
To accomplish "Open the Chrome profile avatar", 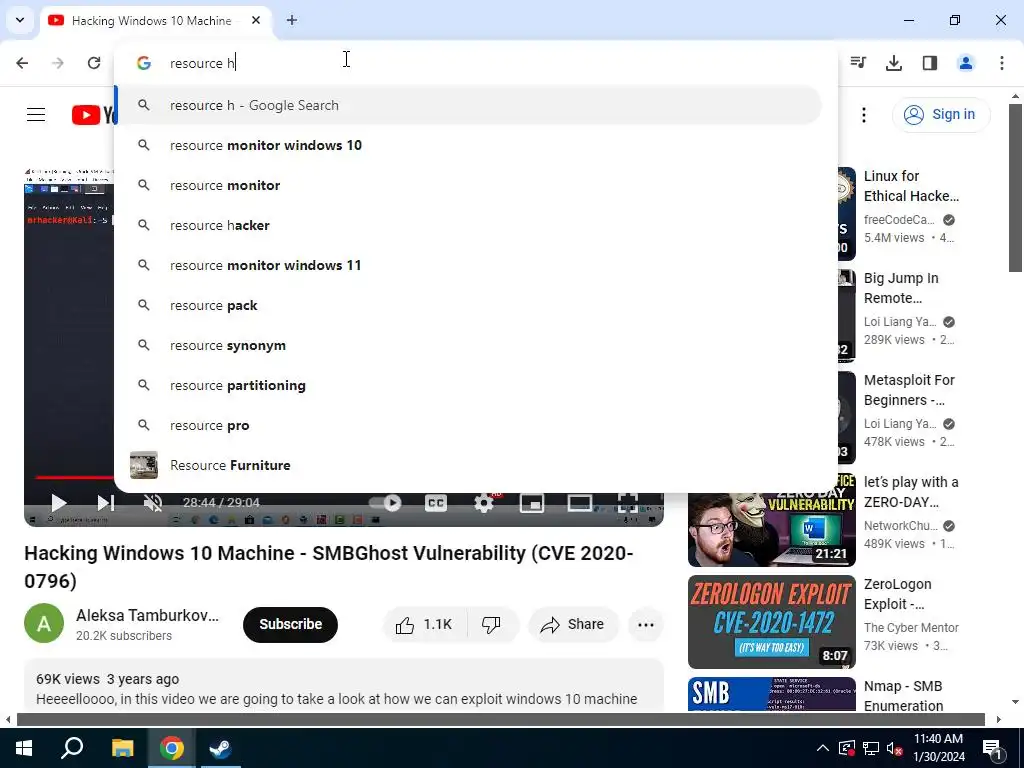I will pos(966,63).
